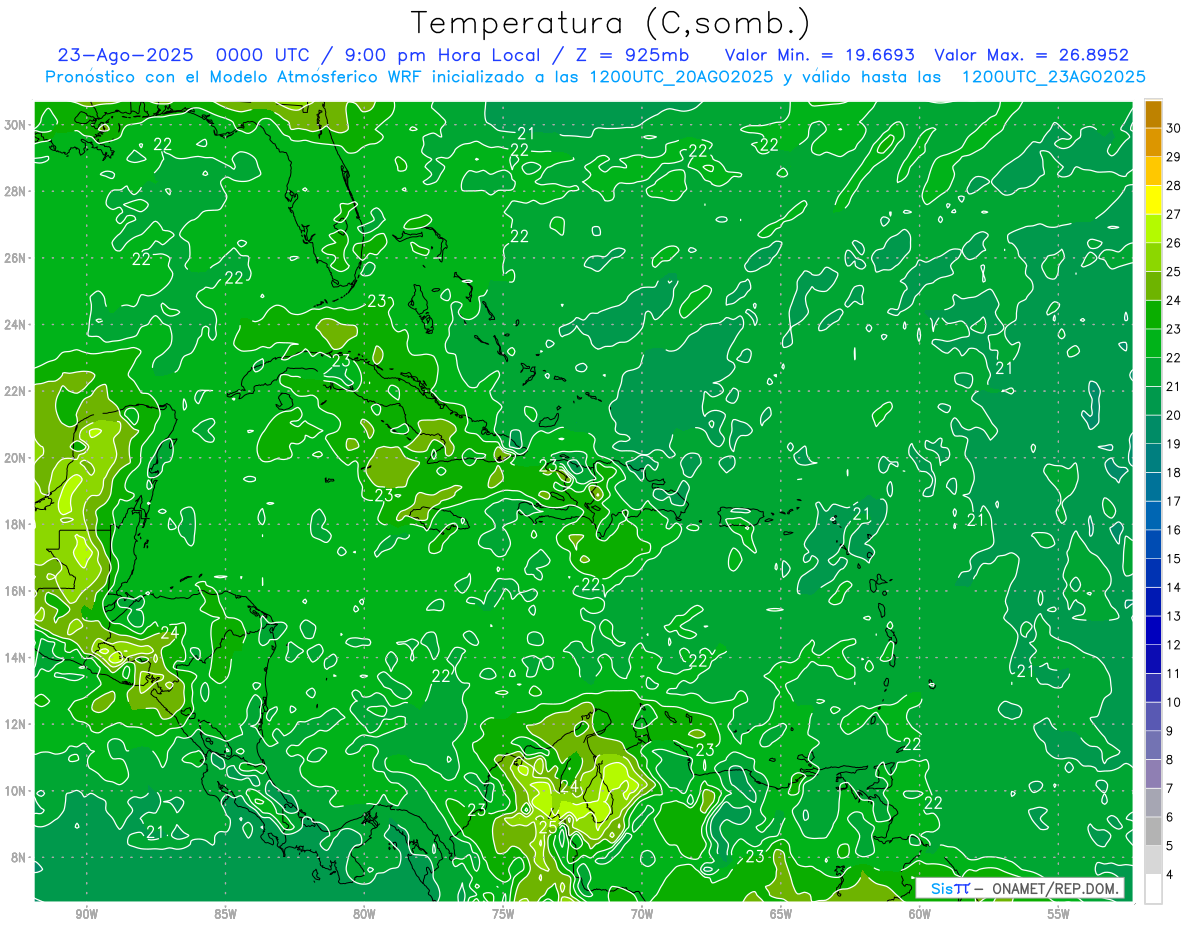The image size is (1200, 927).
Task: Click color scale label "19"
Action: [1174, 444]
